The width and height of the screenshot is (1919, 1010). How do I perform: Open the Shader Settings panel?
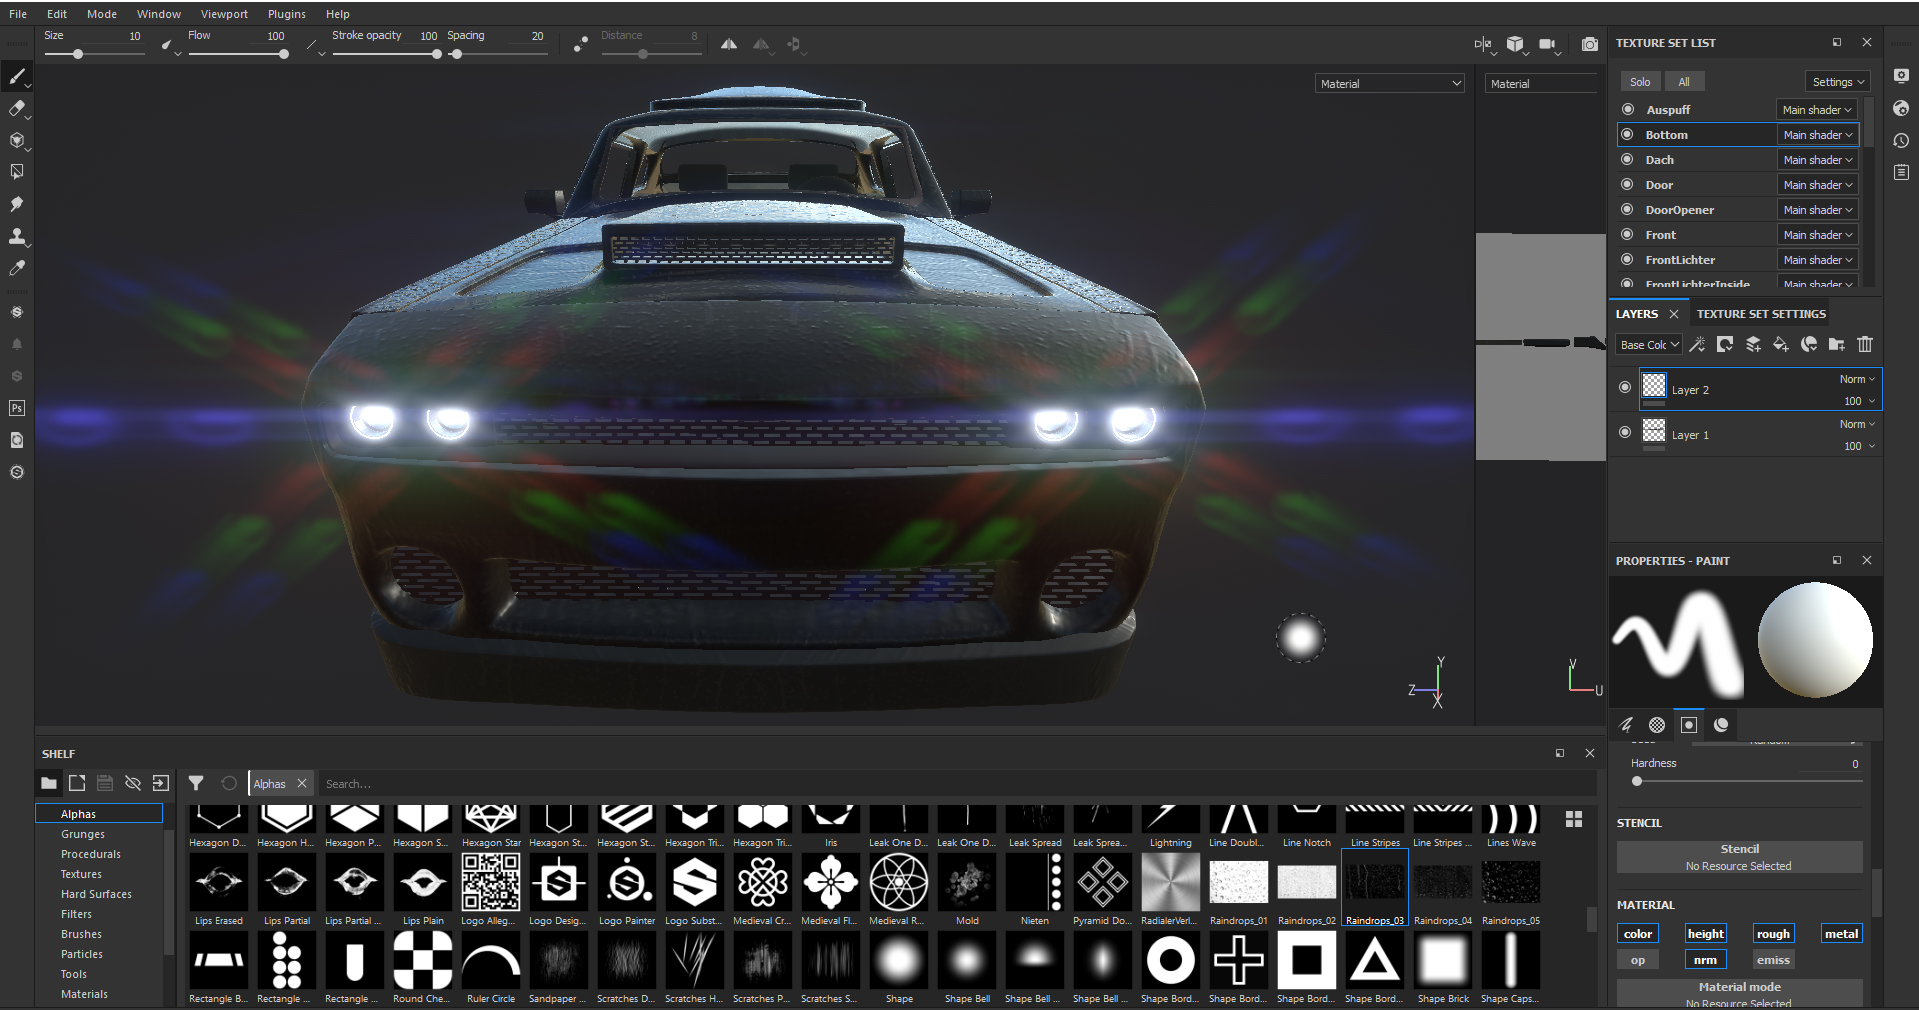pos(1901,108)
